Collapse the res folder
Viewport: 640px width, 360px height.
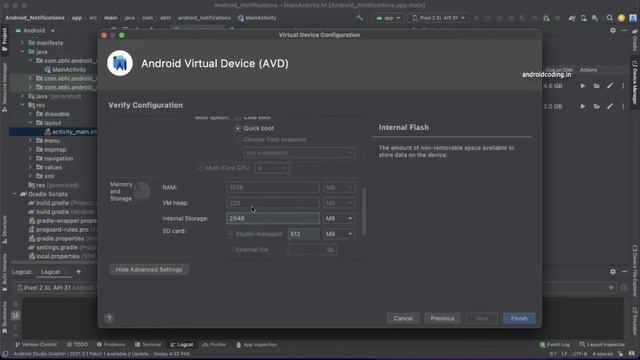coord(22,105)
